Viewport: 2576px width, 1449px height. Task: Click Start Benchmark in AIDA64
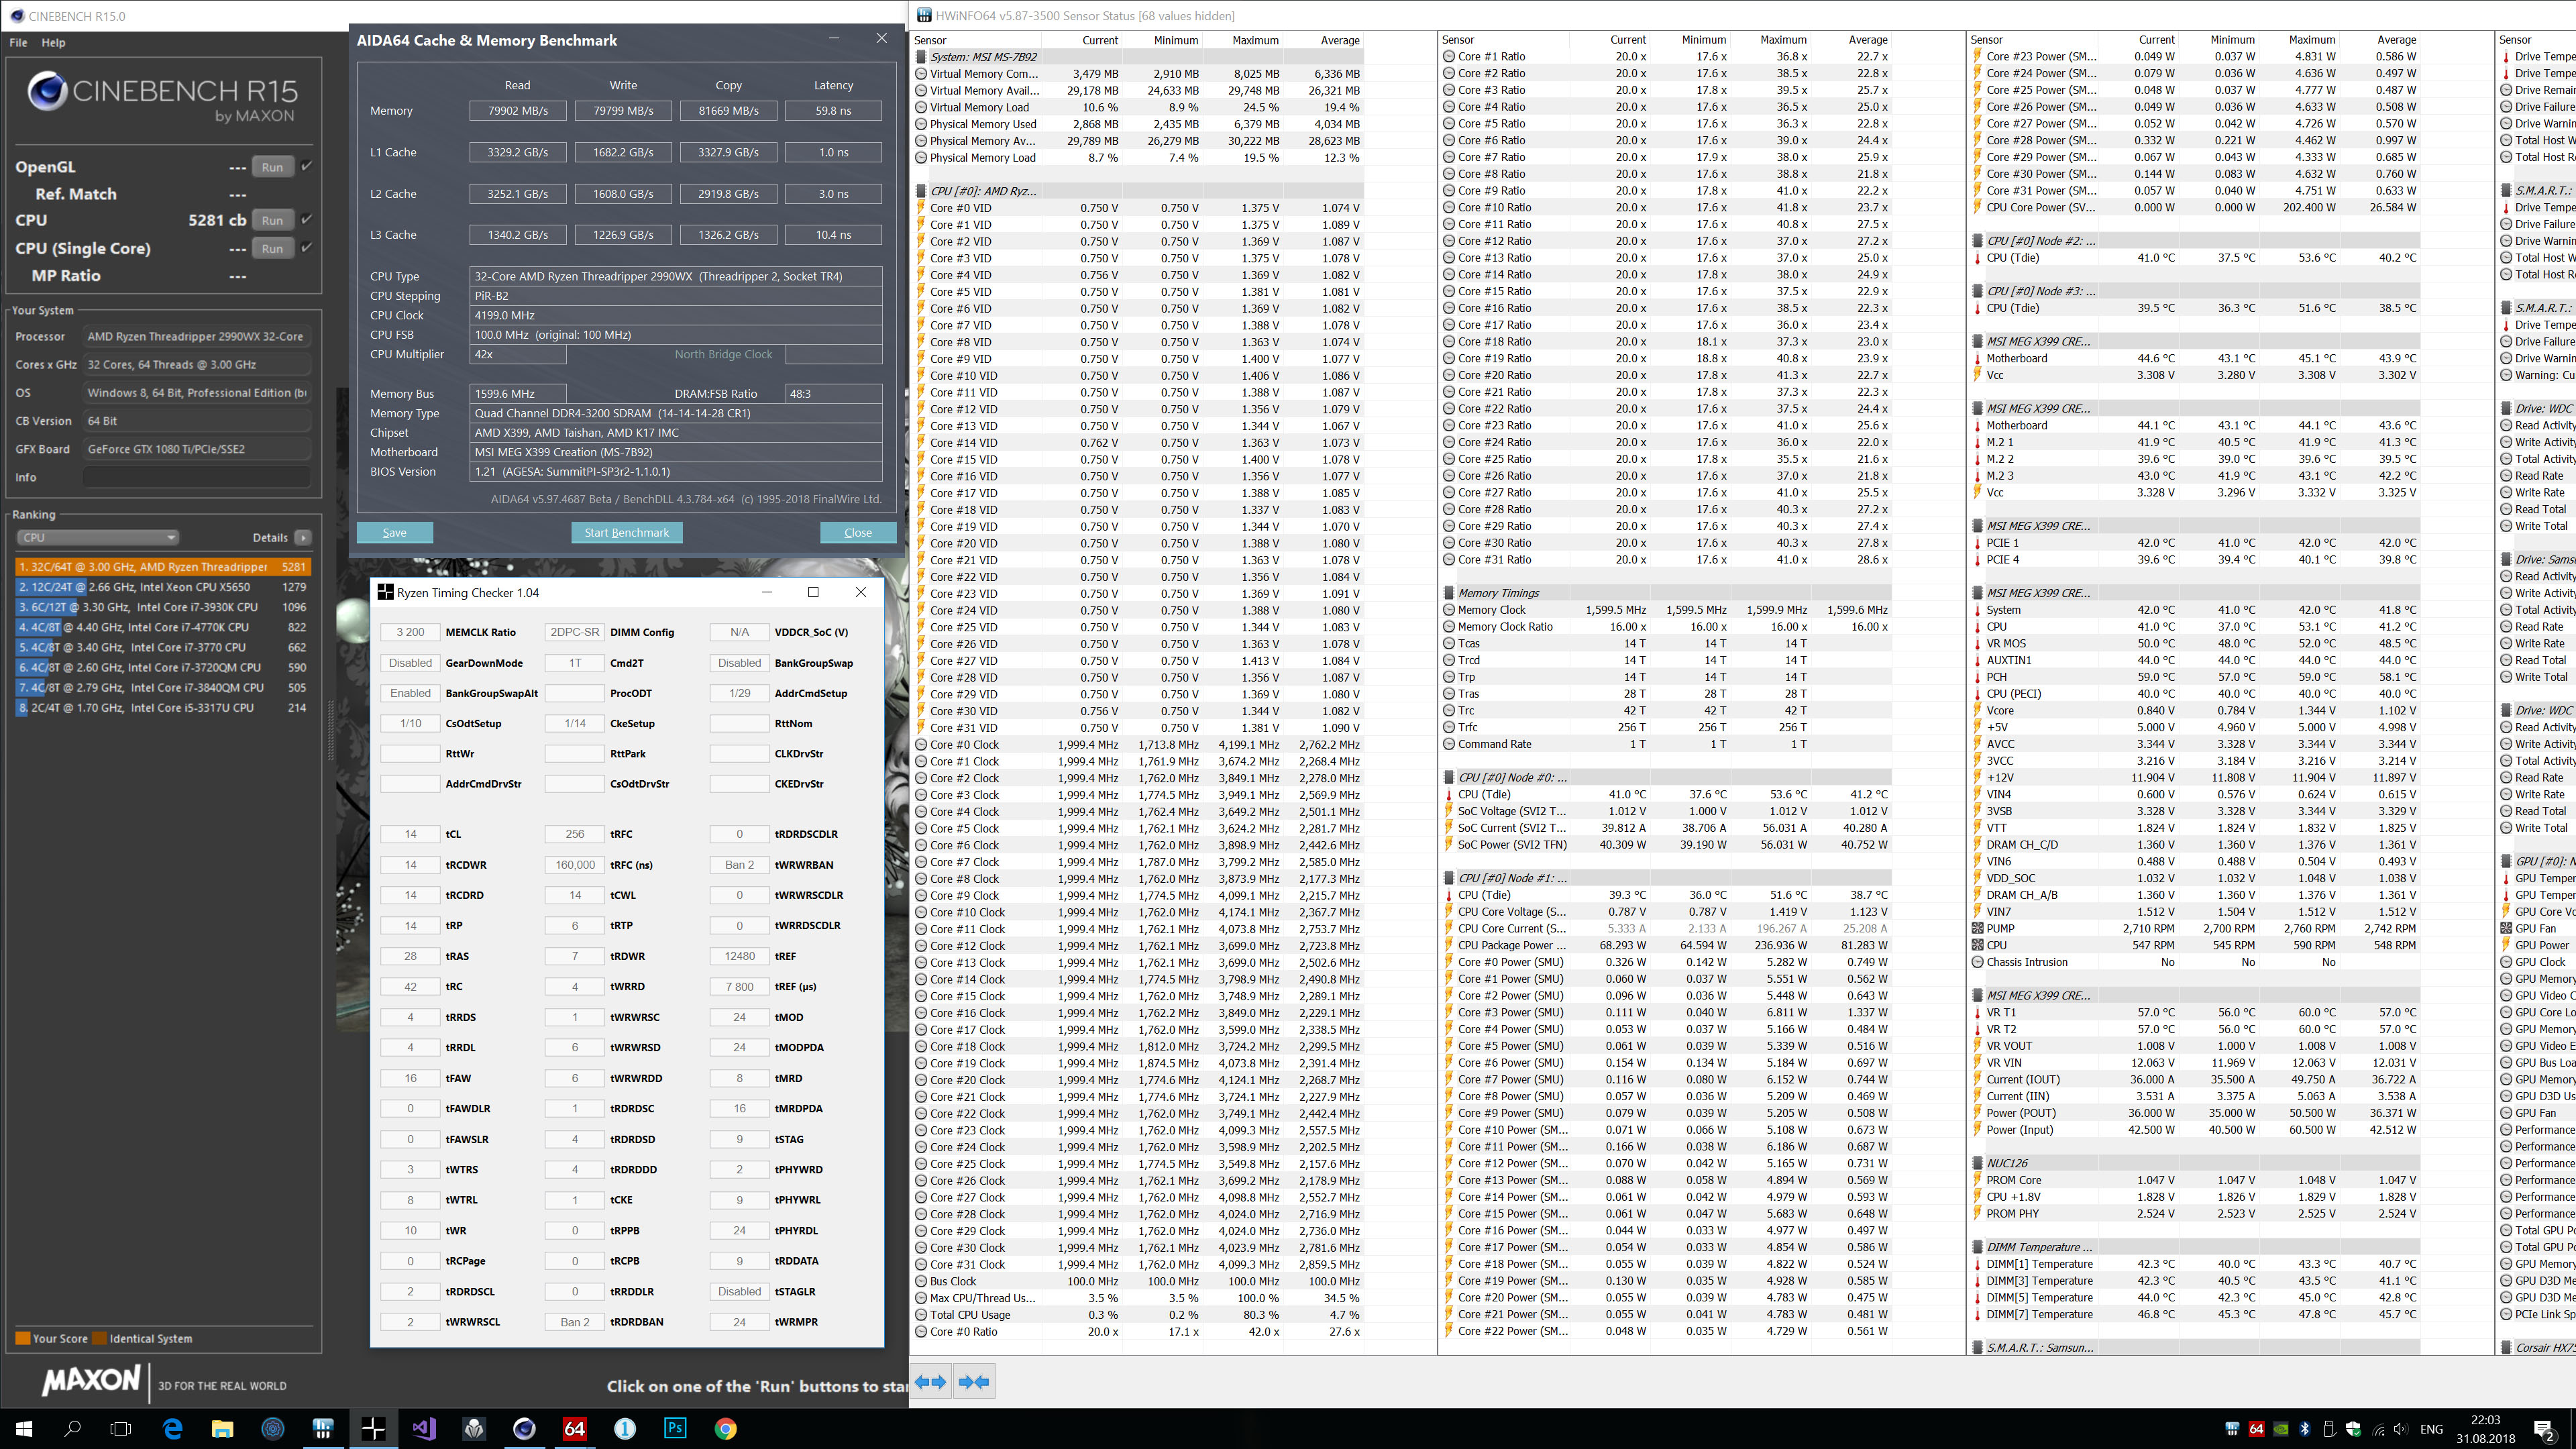[626, 532]
